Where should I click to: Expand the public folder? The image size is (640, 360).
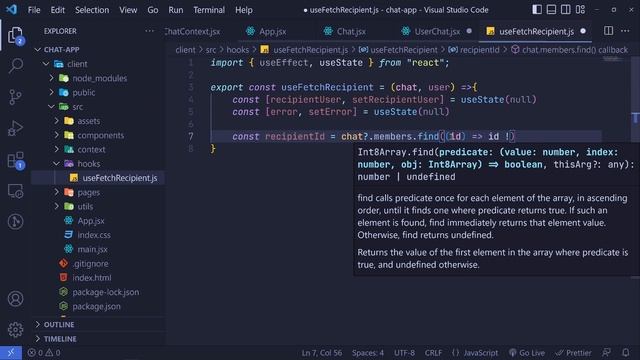(51, 92)
